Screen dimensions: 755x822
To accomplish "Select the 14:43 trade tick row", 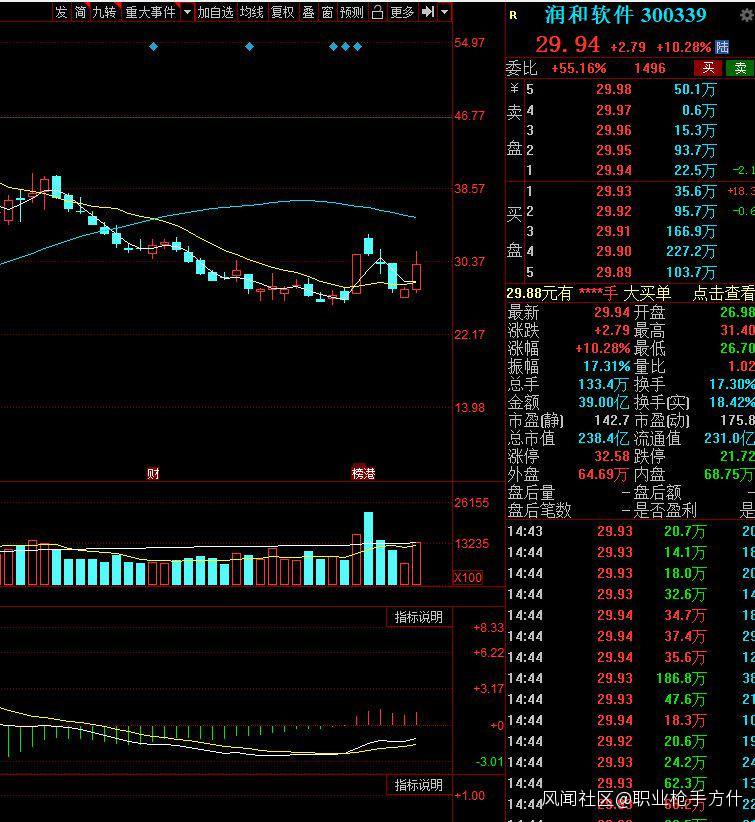I will (x=631, y=532).
